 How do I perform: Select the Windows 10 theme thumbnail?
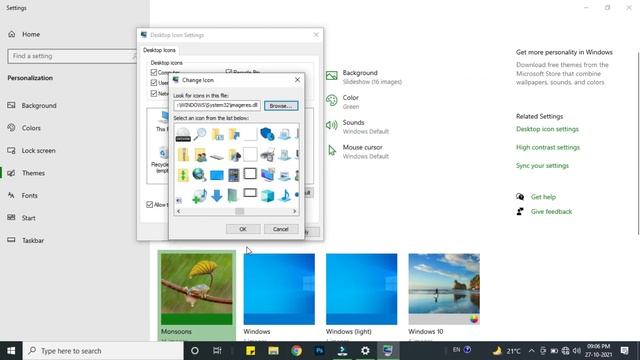click(444, 289)
